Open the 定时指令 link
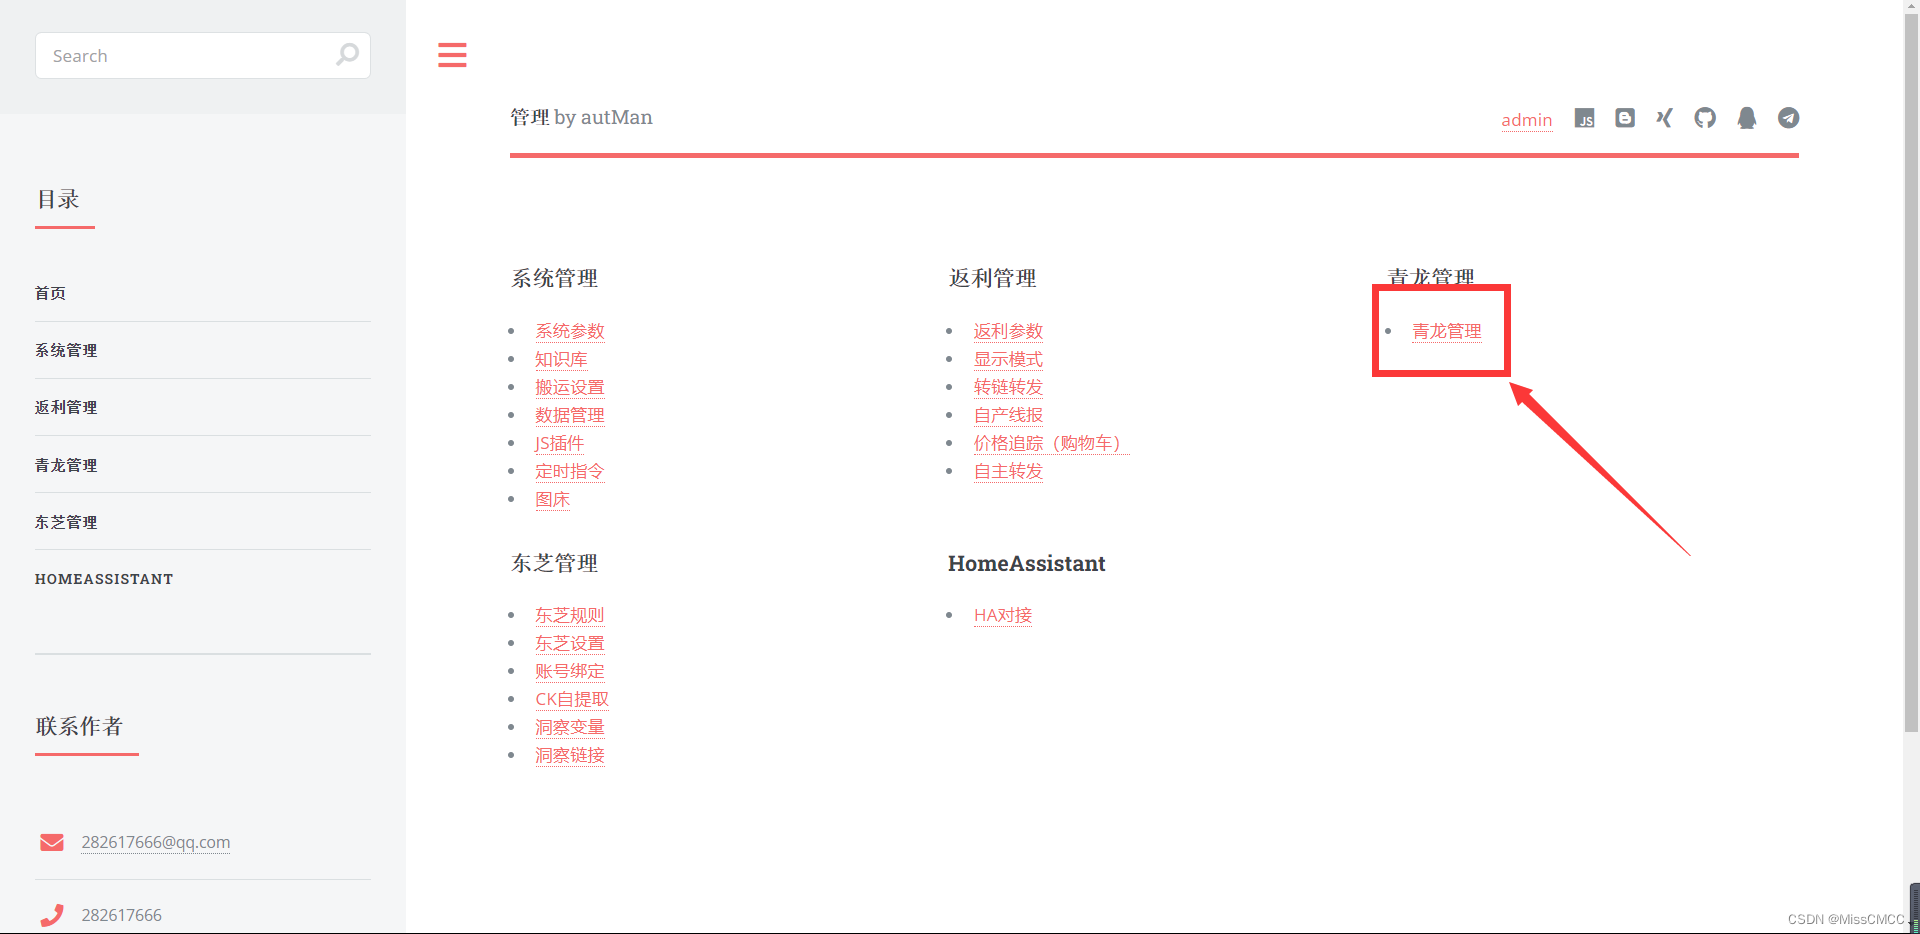The width and height of the screenshot is (1920, 934). tap(570, 471)
